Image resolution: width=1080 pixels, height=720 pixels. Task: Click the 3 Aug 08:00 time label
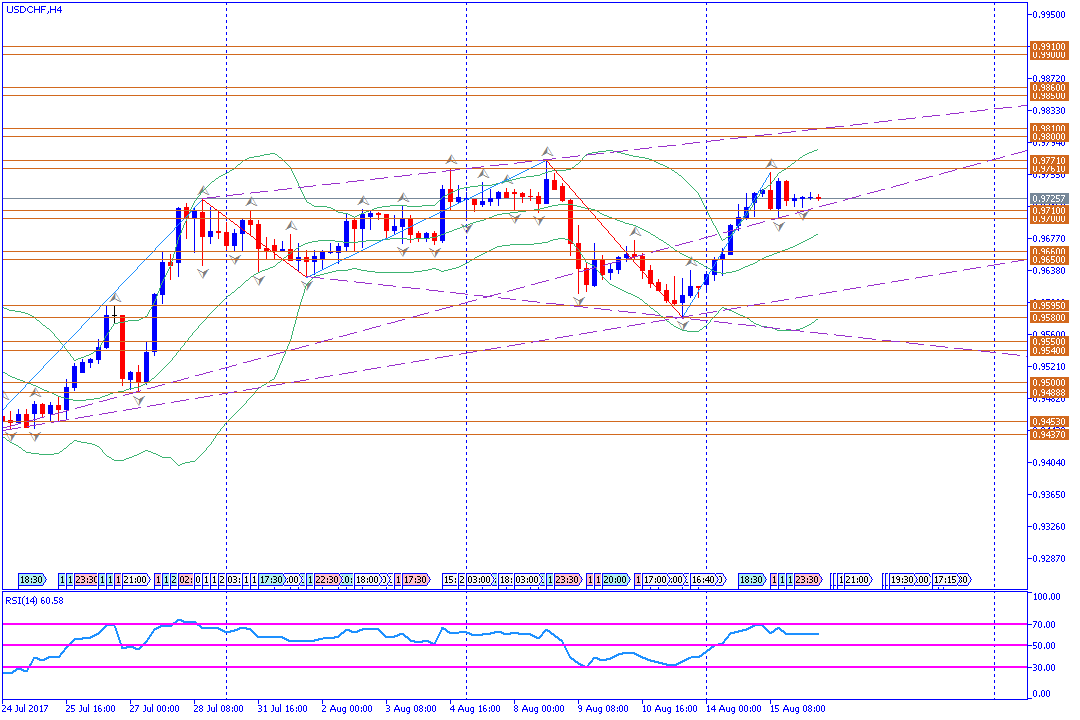tap(411, 709)
